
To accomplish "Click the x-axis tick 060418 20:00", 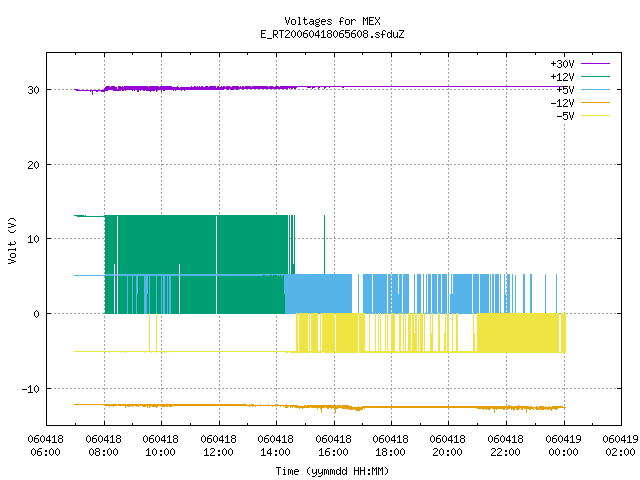I will [x=447, y=446].
